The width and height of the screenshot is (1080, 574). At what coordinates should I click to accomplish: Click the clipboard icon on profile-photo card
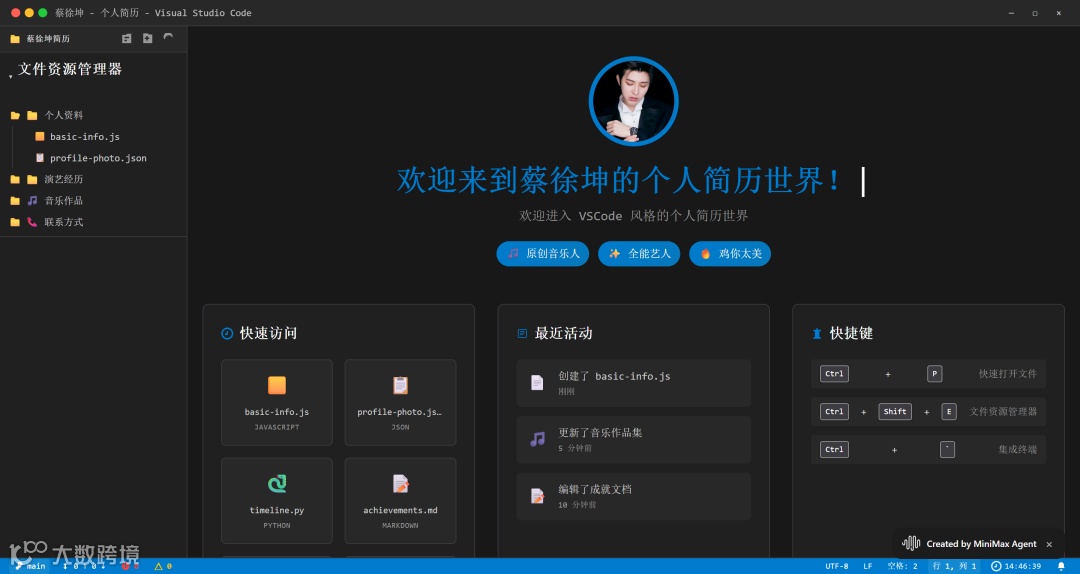coord(400,385)
